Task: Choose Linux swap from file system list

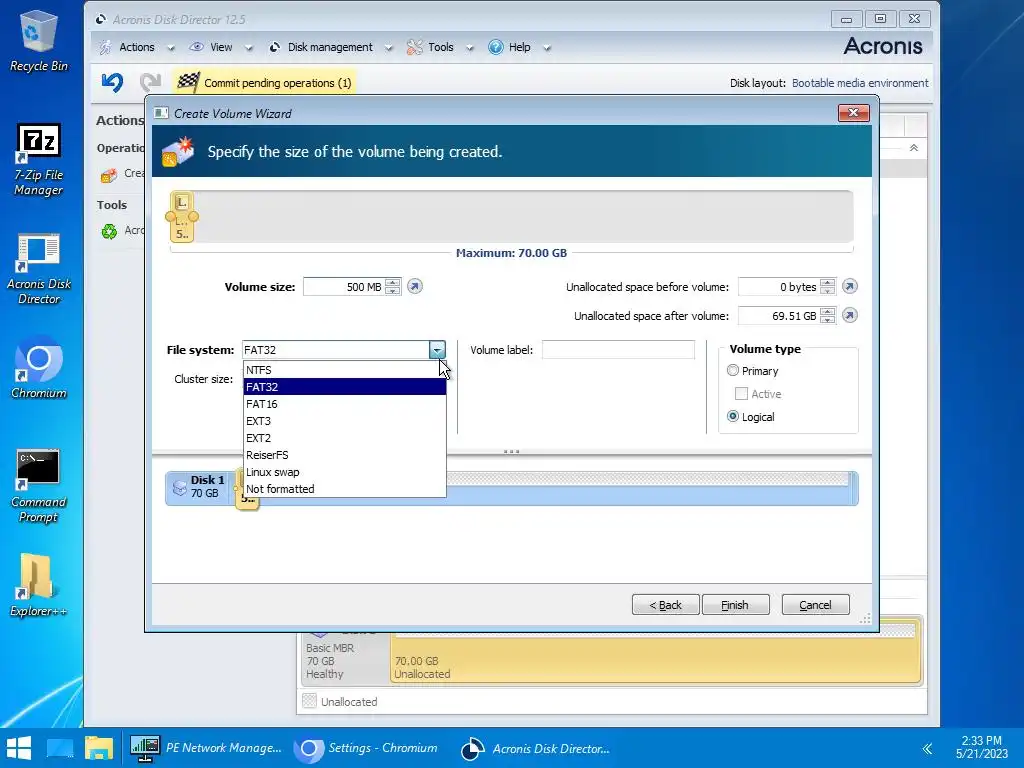Action: tap(345, 472)
